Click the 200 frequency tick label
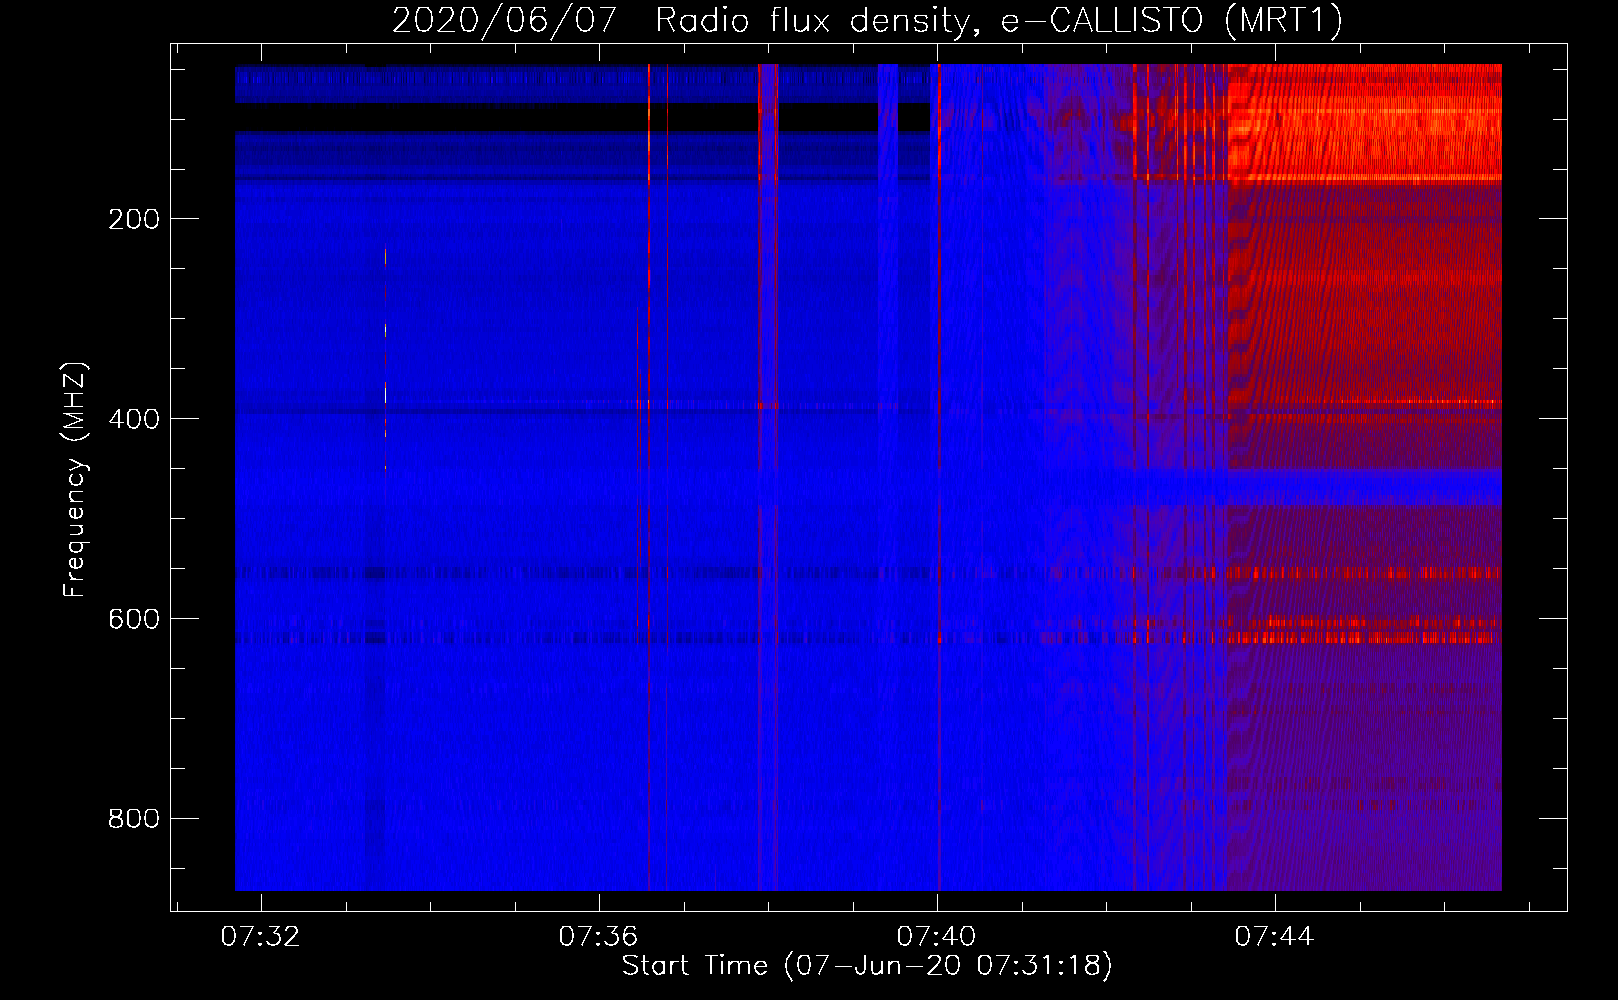1618x1000 pixels. click(134, 219)
